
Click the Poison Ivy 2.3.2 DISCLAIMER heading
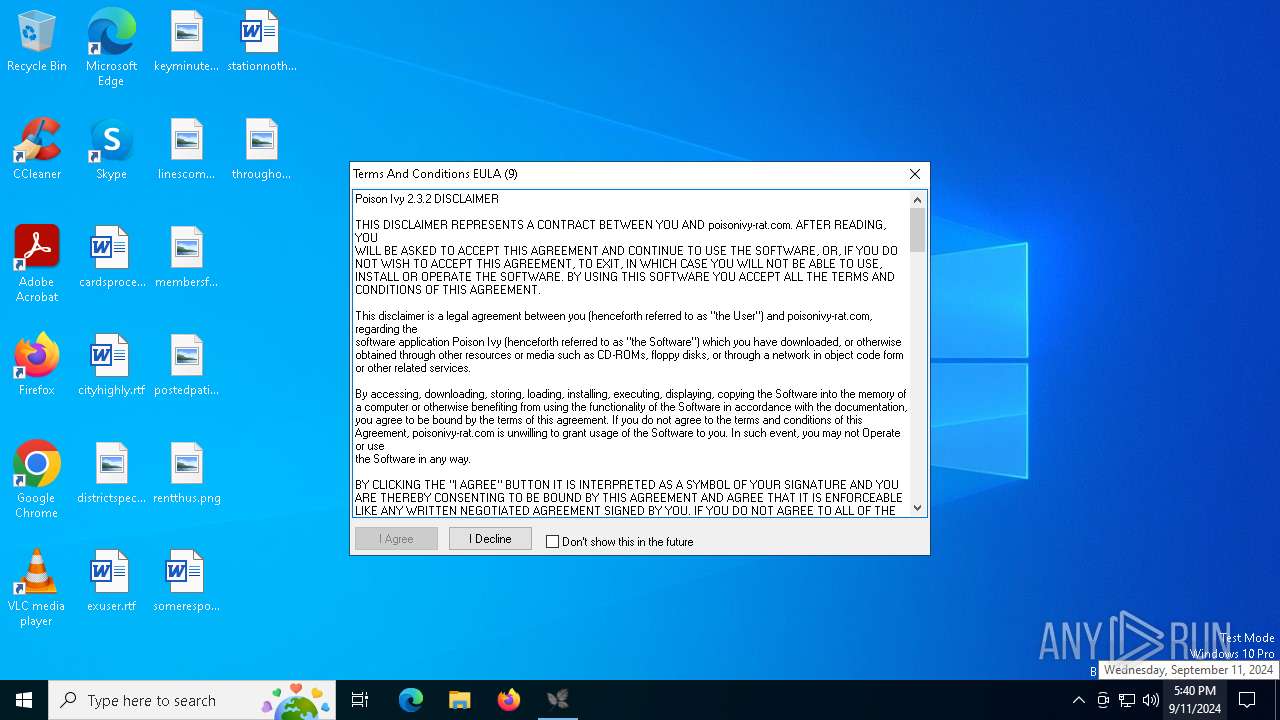click(x=427, y=199)
